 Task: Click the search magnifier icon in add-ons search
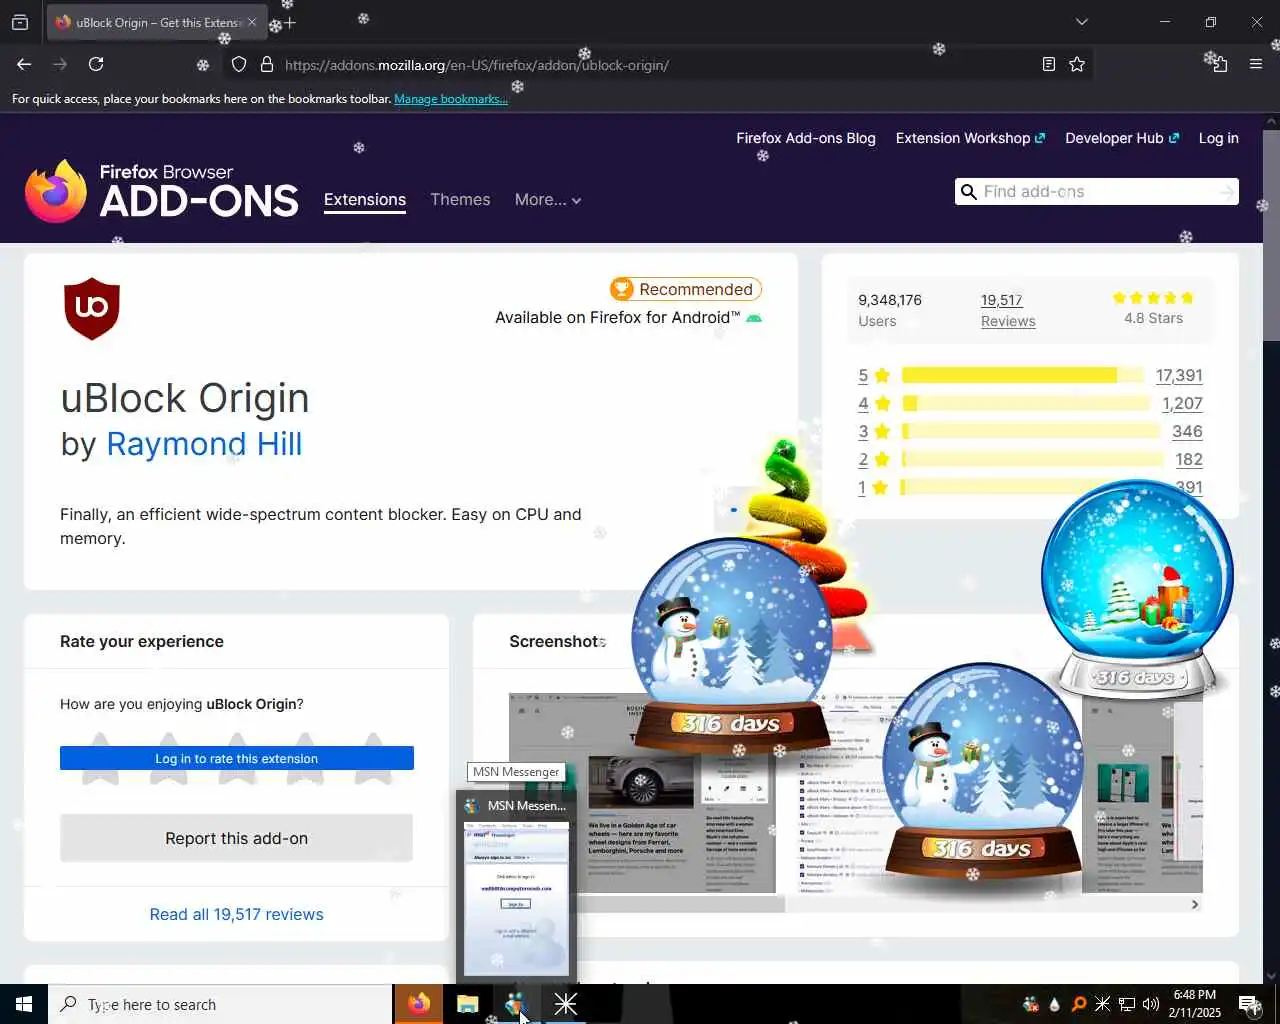(x=968, y=192)
